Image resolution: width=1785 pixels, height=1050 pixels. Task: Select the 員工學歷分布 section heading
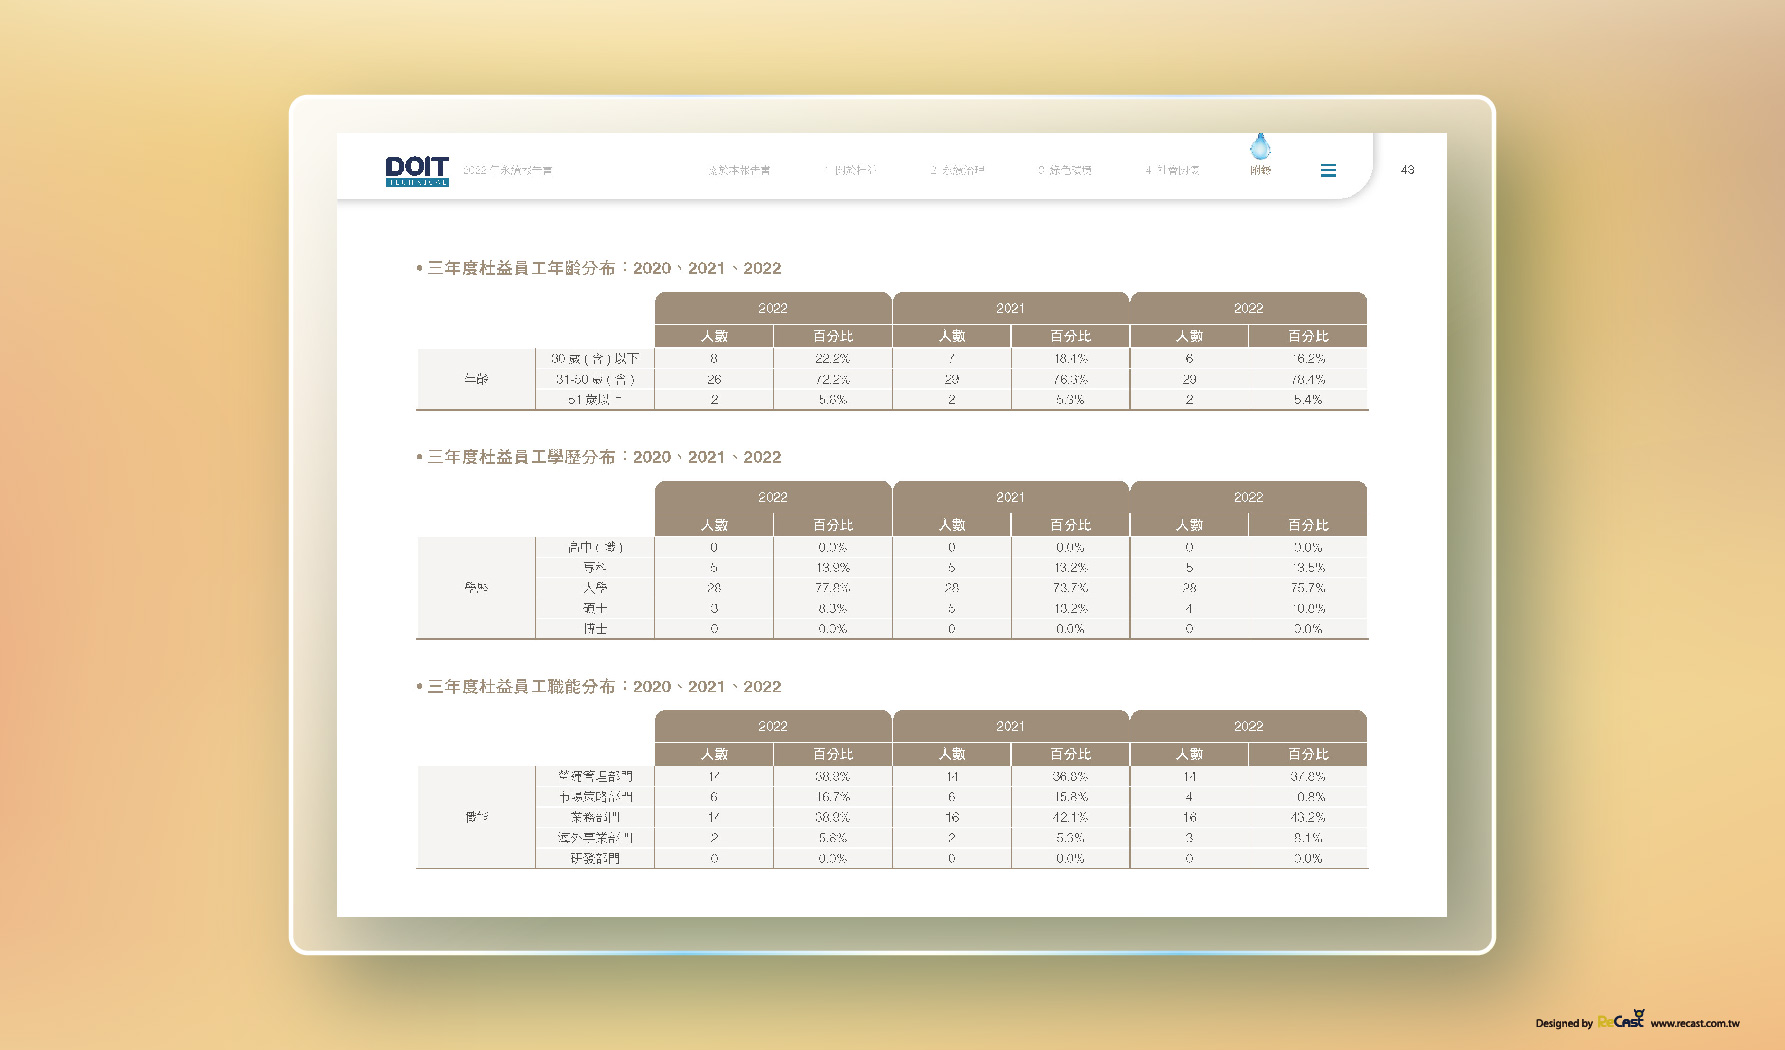tap(598, 457)
